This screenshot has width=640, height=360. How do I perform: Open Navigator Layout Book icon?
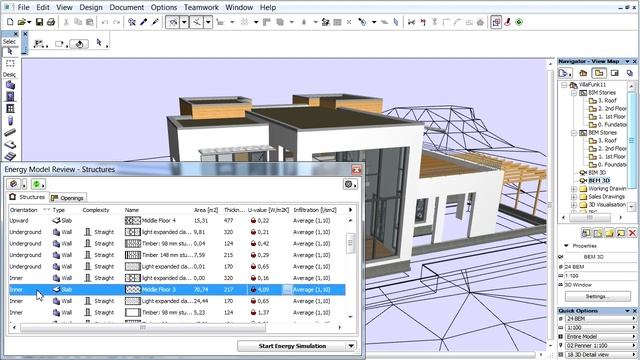pos(615,73)
